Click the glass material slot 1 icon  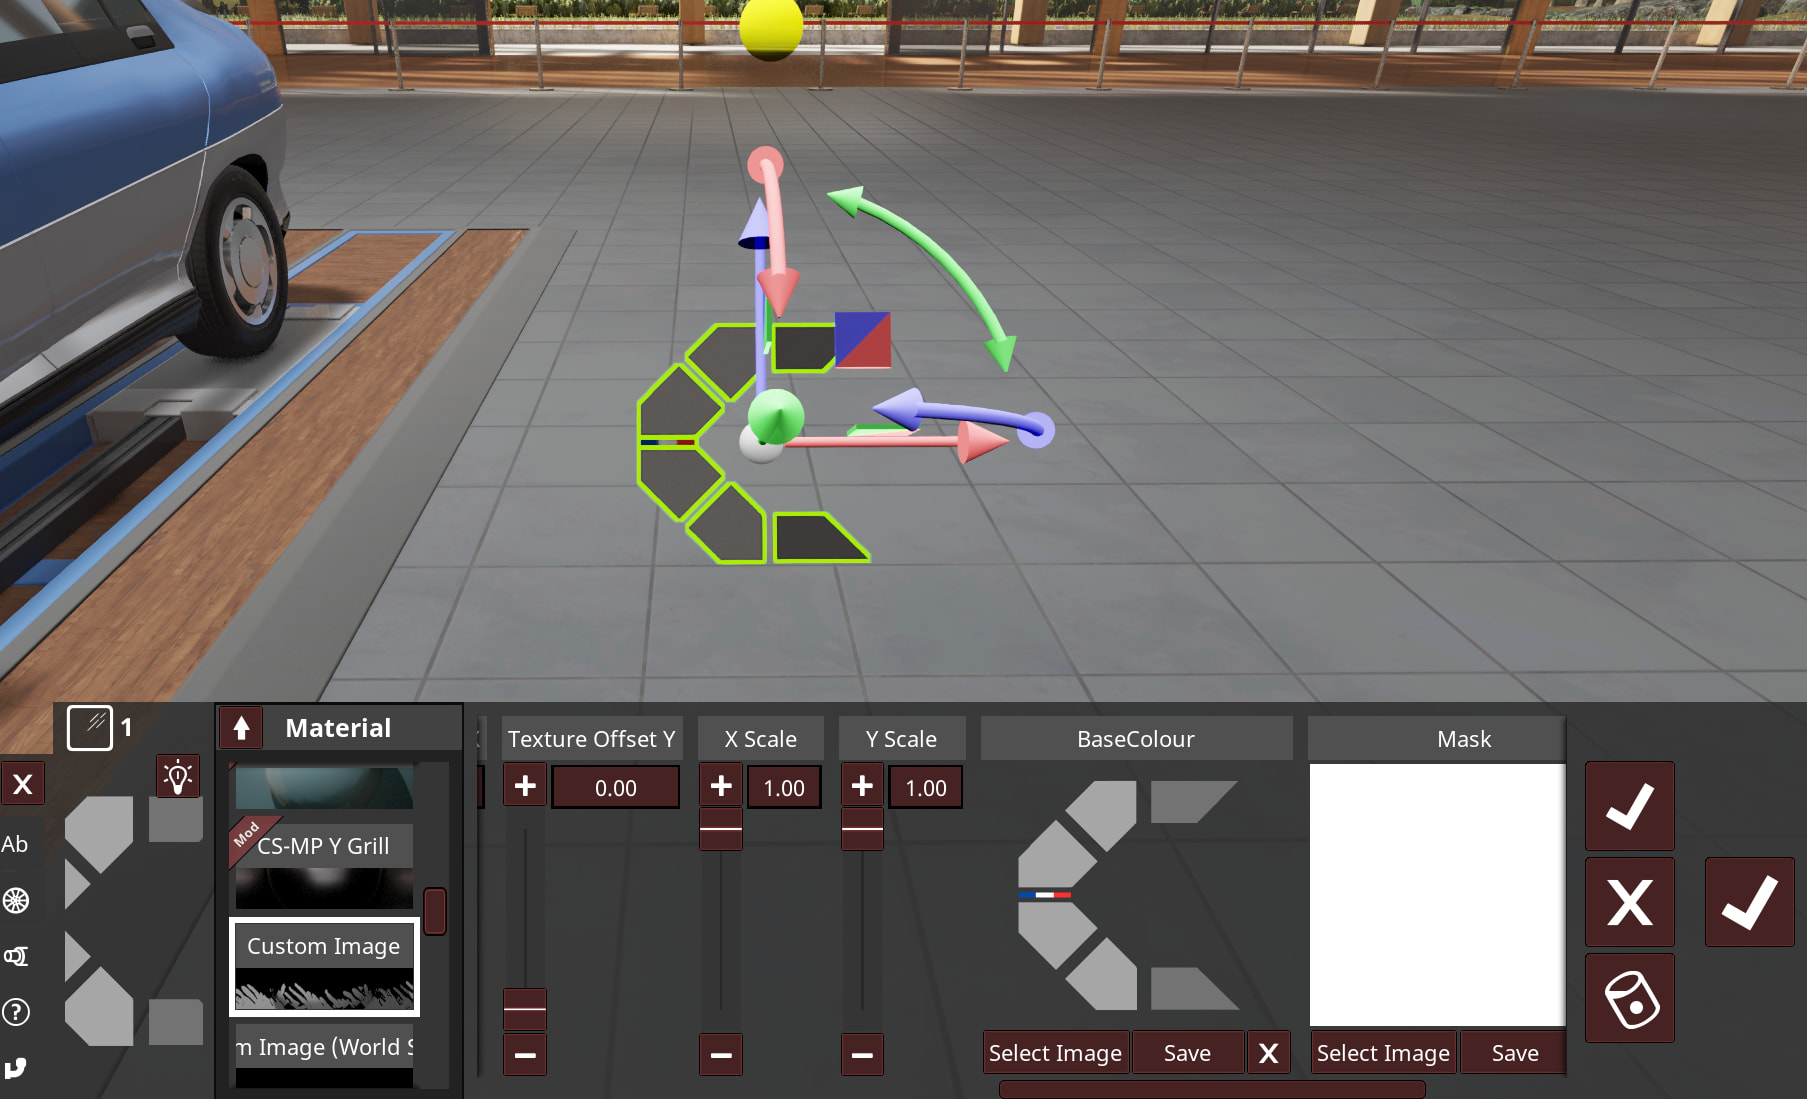coord(90,727)
